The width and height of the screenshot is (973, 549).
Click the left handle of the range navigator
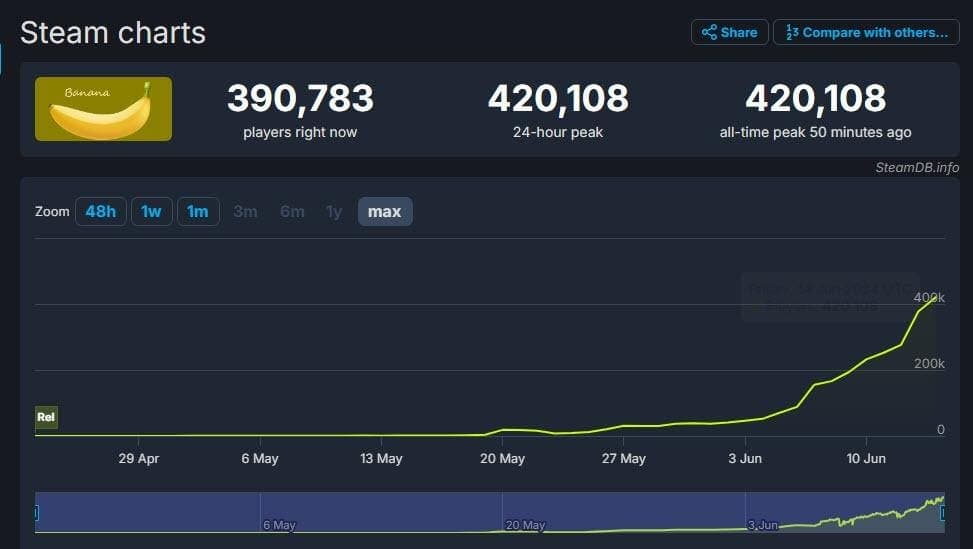pyautogui.click(x=37, y=512)
